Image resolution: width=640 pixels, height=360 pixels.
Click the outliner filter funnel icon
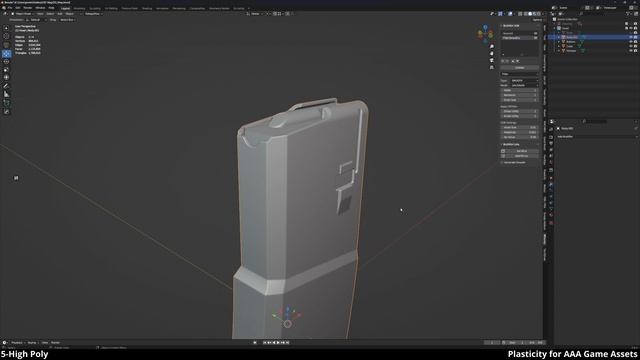628,14
